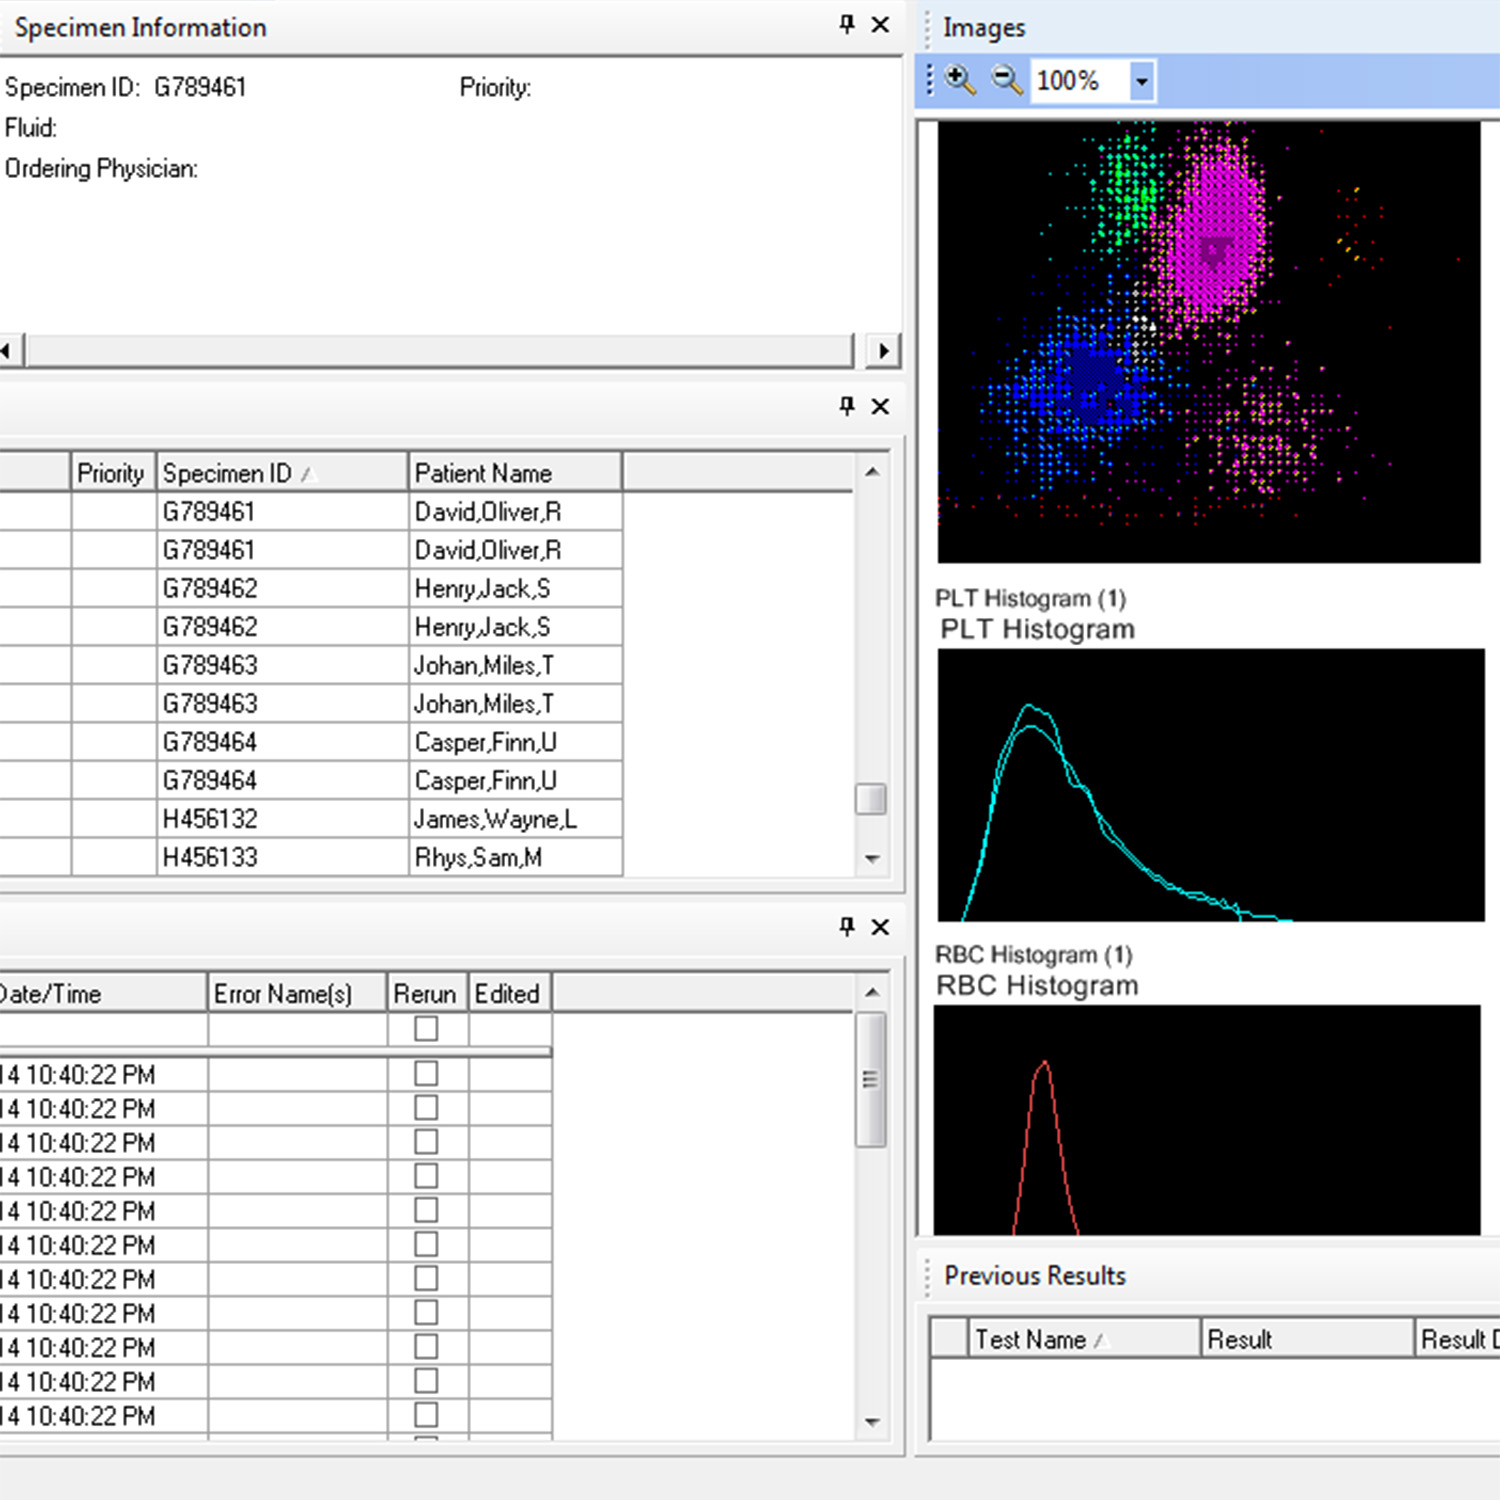Tick the second Rerun checkbox from the top
1500x1500 pixels.
click(426, 1074)
